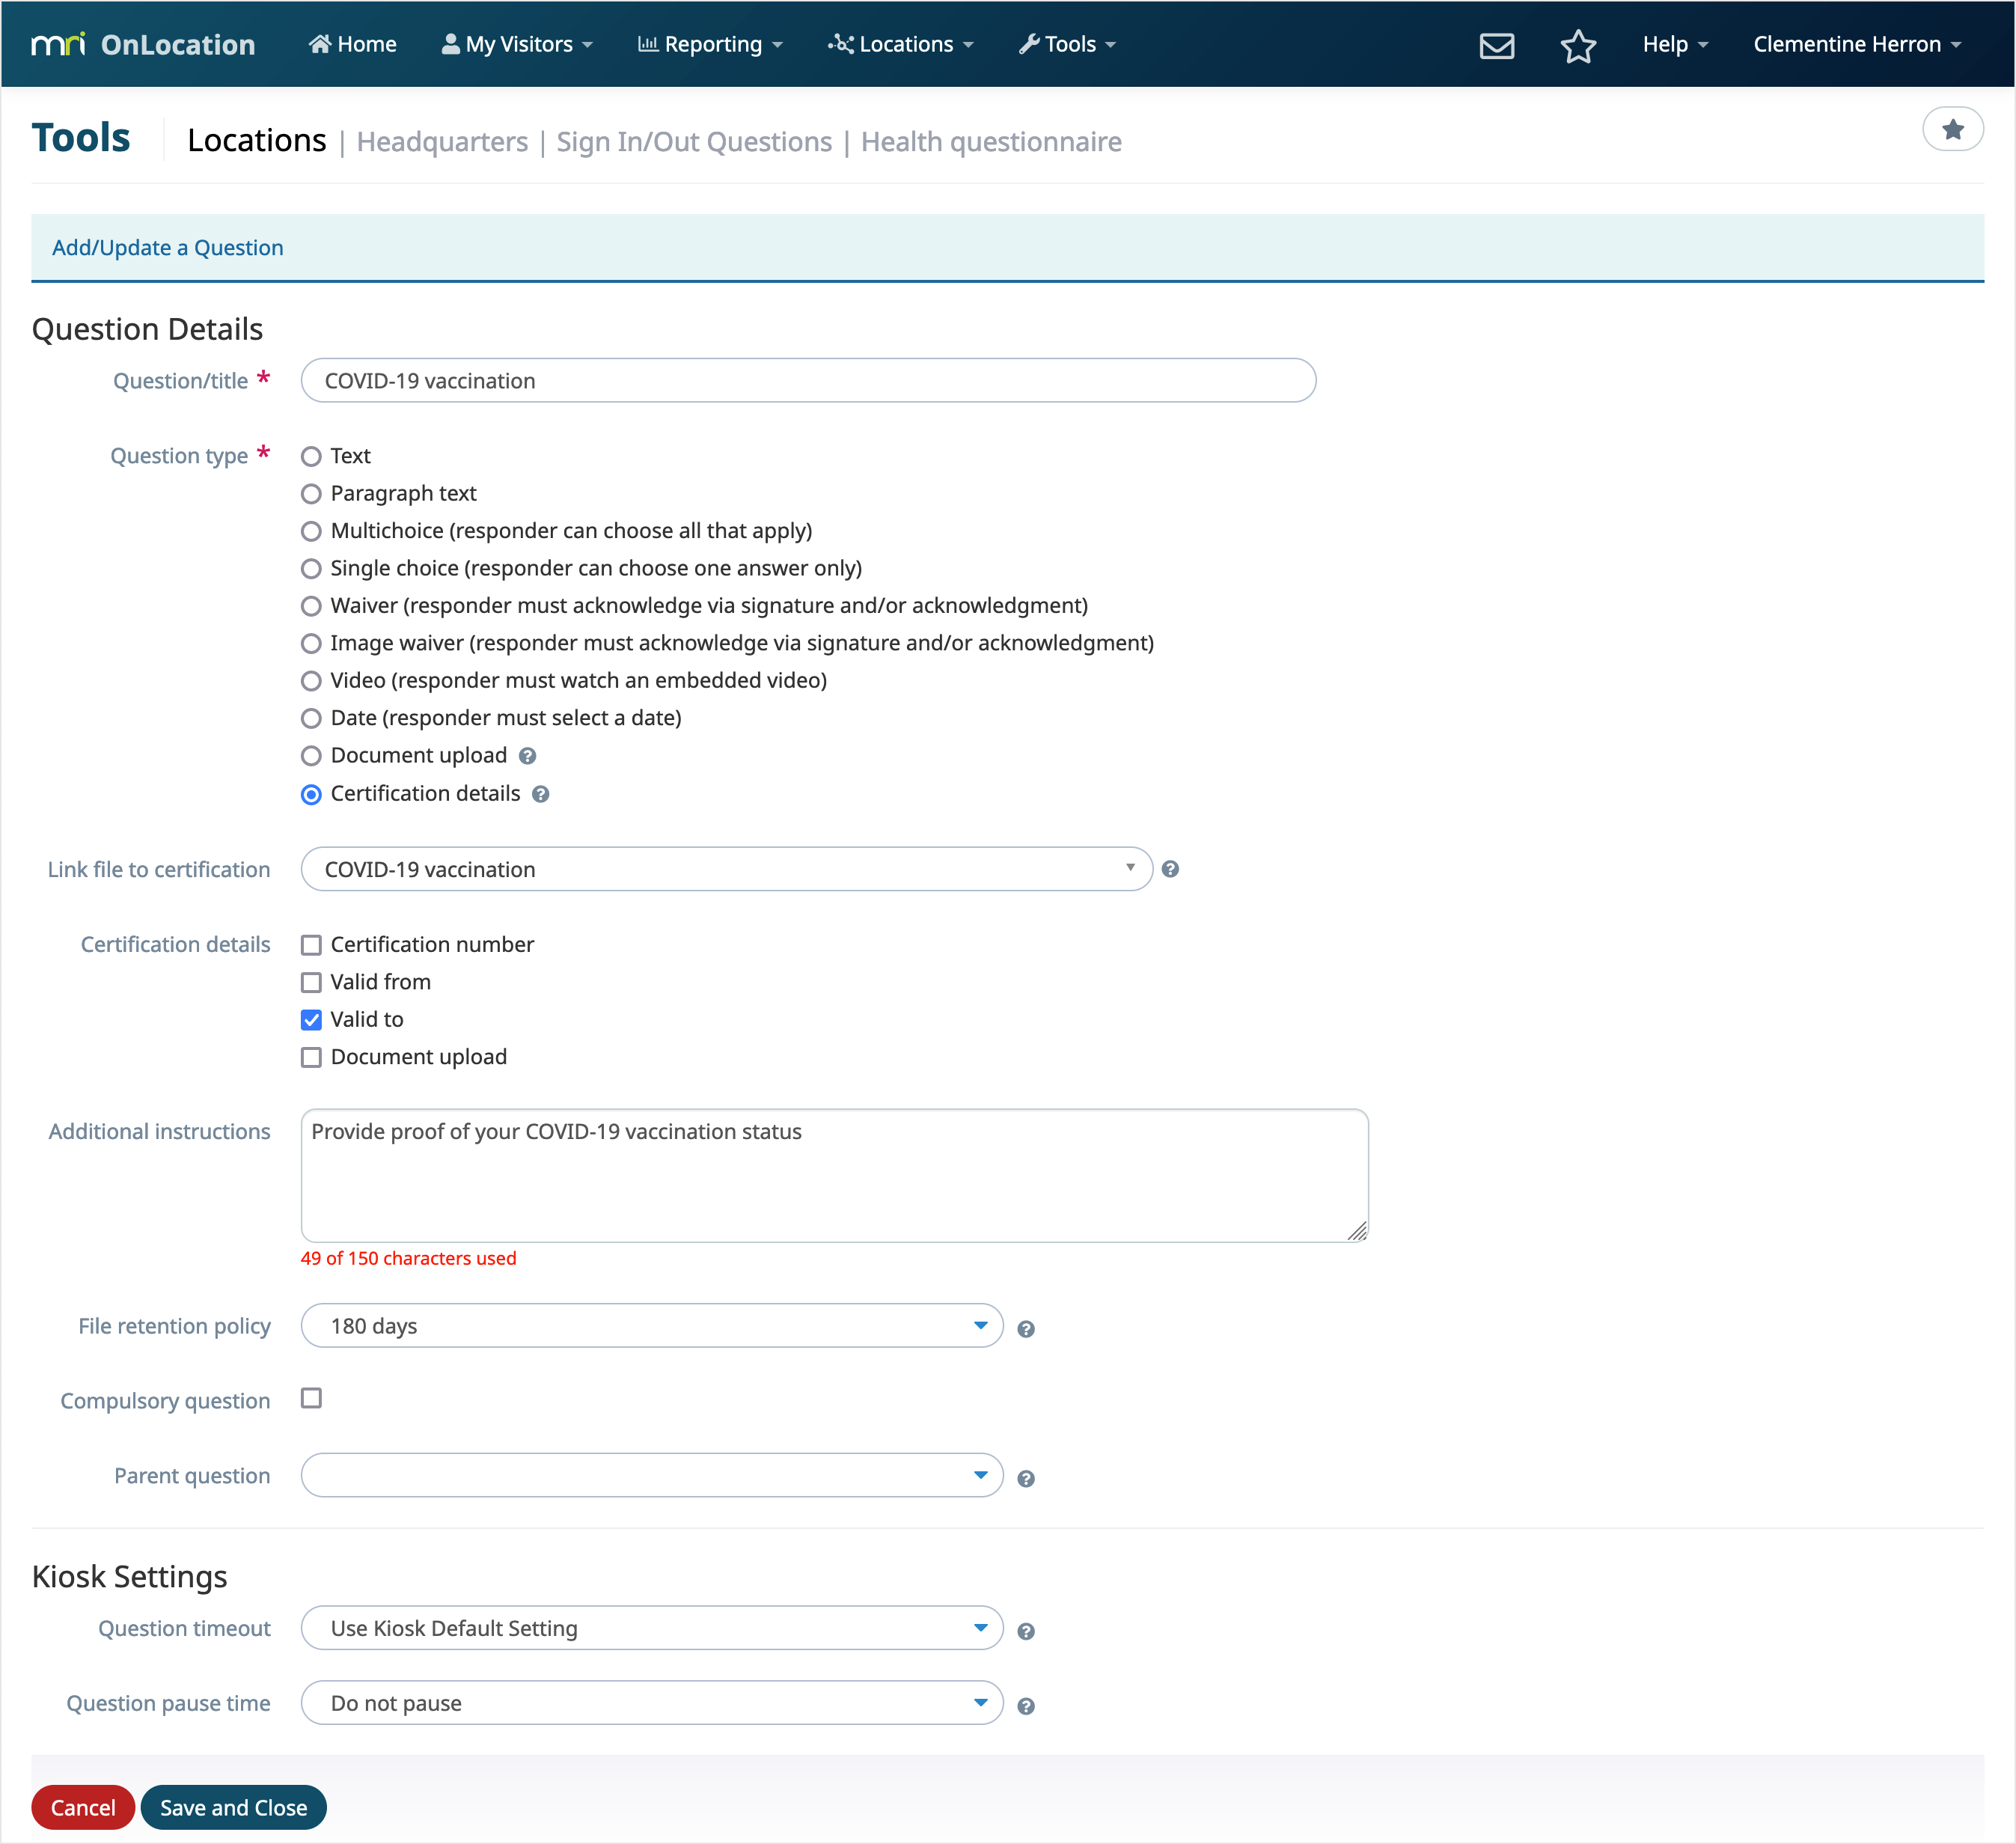Select the Video question type
The height and width of the screenshot is (1844, 2016).
click(311, 681)
